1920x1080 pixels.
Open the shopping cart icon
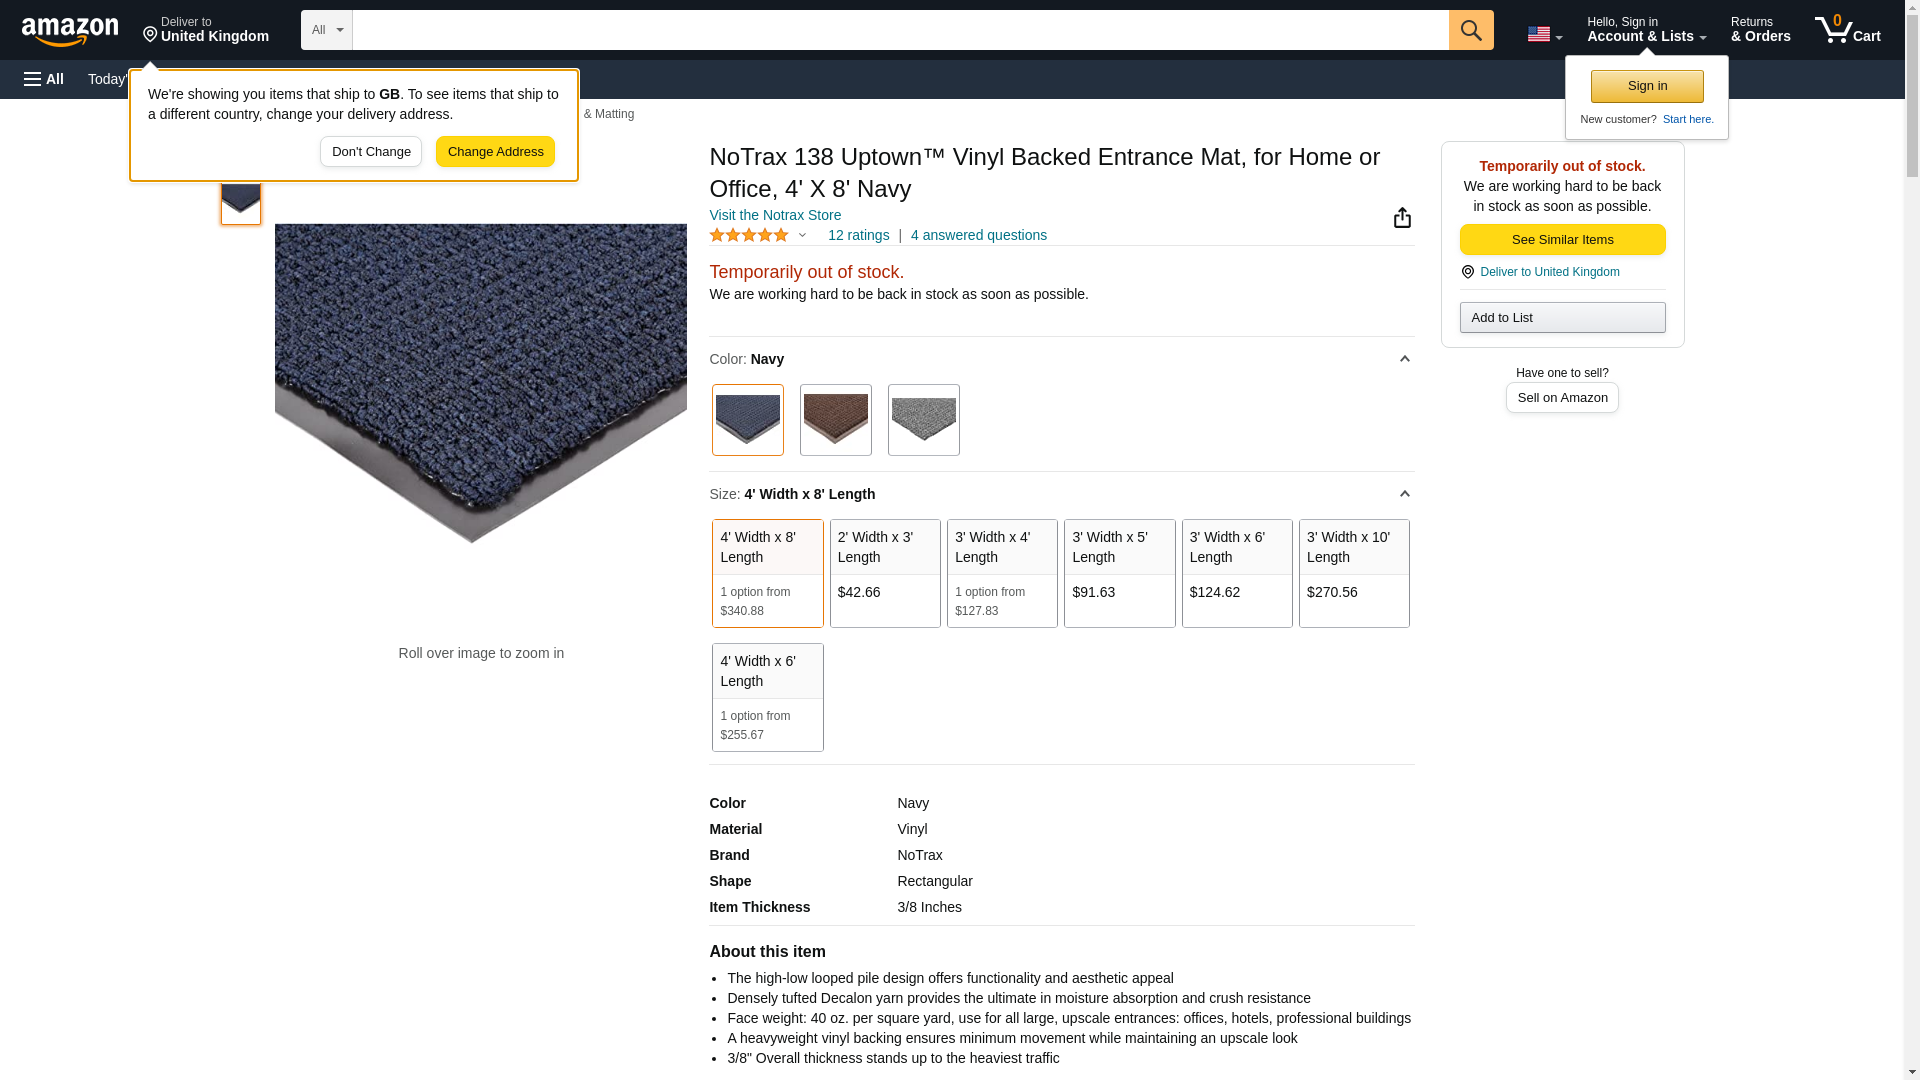pyautogui.click(x=1847, y=29)
